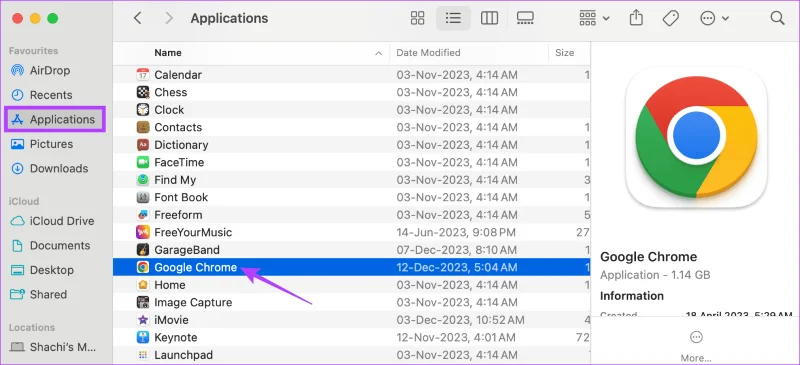
Task: Select the Calendar app icon
Action: click(143, 75)
